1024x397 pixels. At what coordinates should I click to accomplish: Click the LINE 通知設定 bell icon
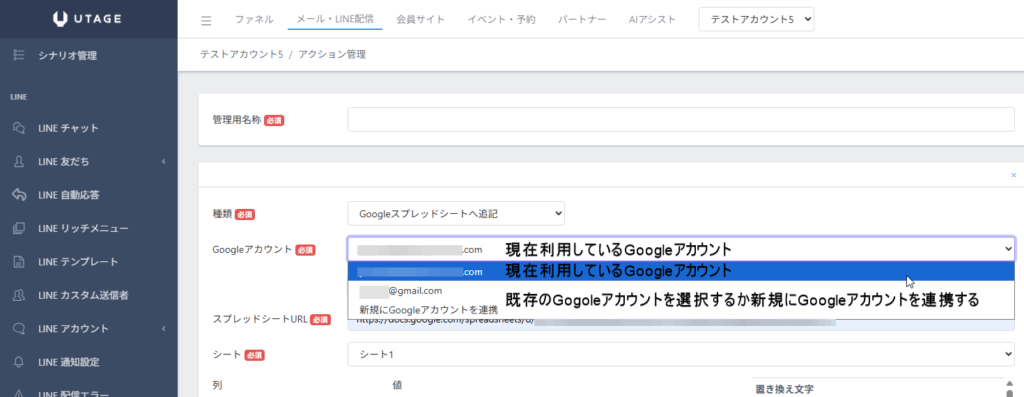tap(19, 362)
